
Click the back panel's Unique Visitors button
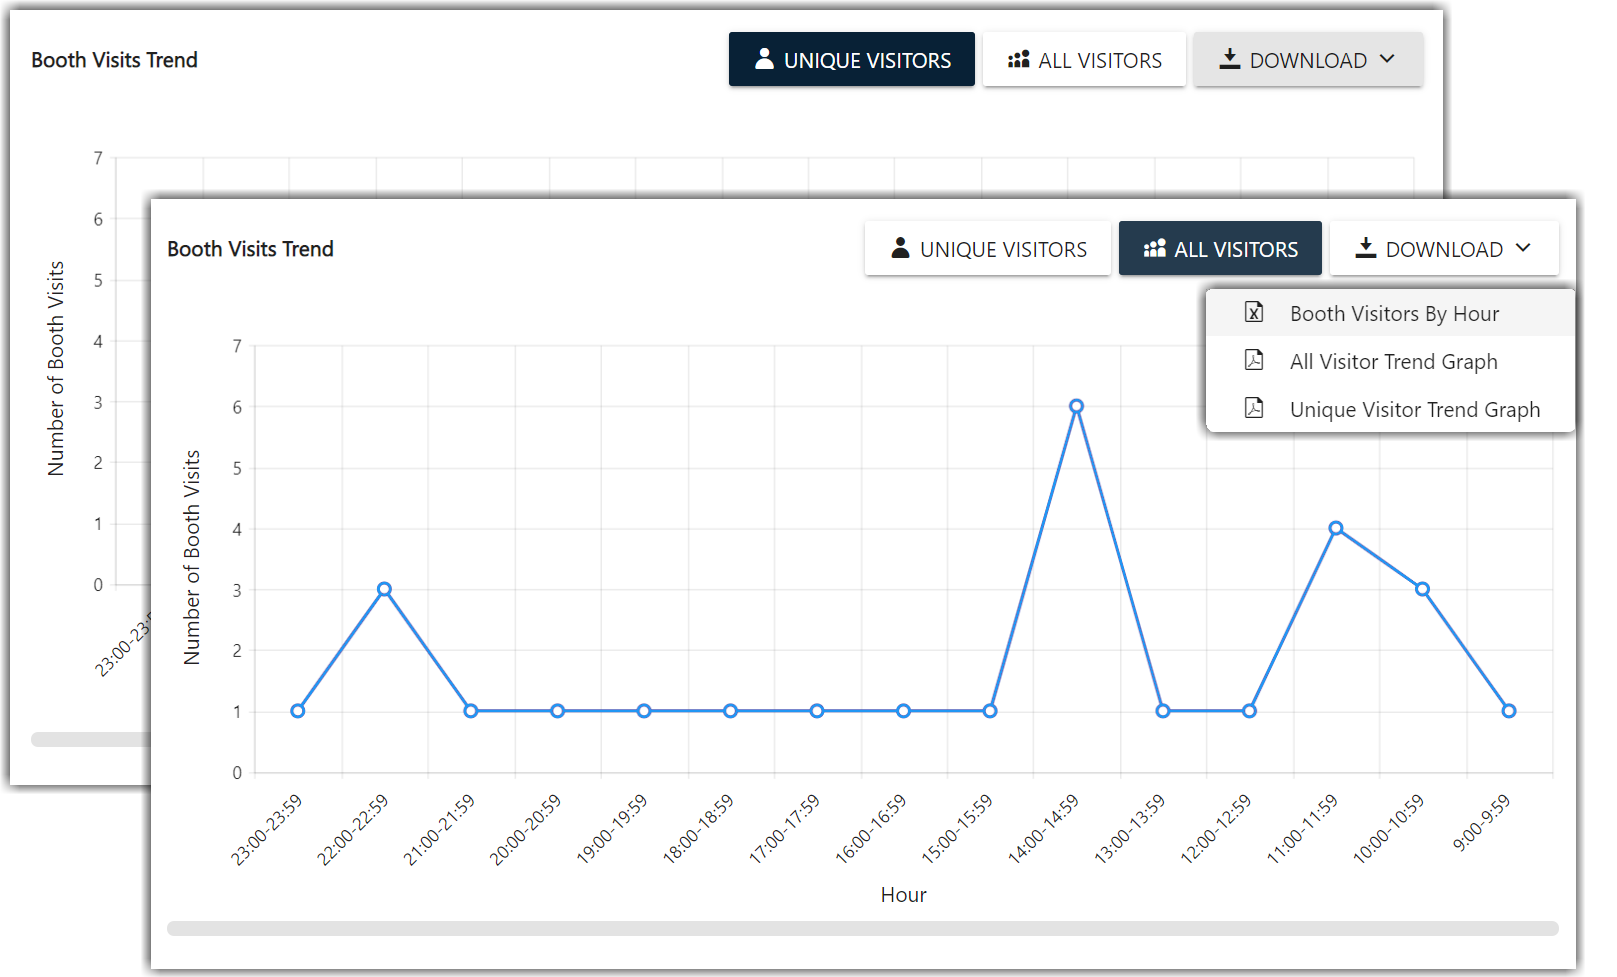[851, 60]
